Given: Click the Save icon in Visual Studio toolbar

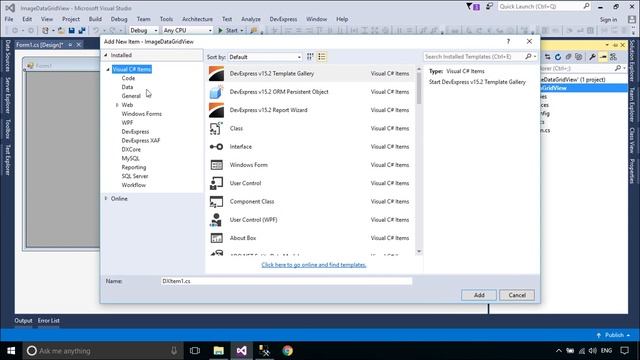Looking at the screenshot, I should point(72,30).
